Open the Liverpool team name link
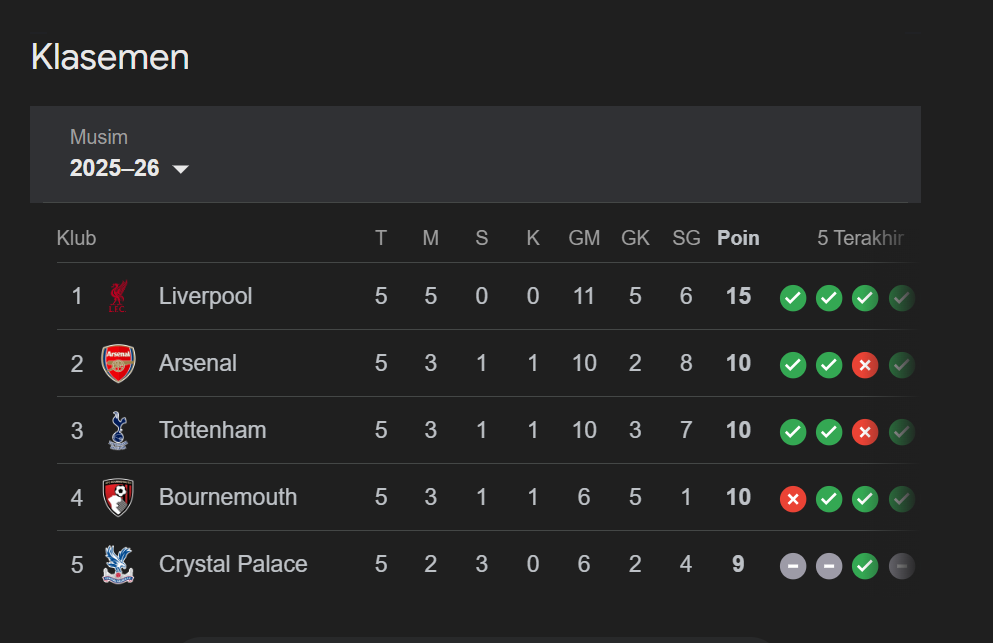 (x=205, y=296)
